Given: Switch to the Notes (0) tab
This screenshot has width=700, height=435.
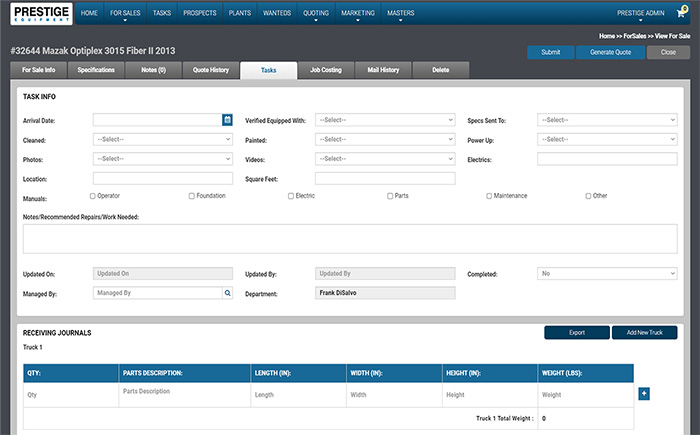Looking at the screenshot, I should (x=154, y=70).
